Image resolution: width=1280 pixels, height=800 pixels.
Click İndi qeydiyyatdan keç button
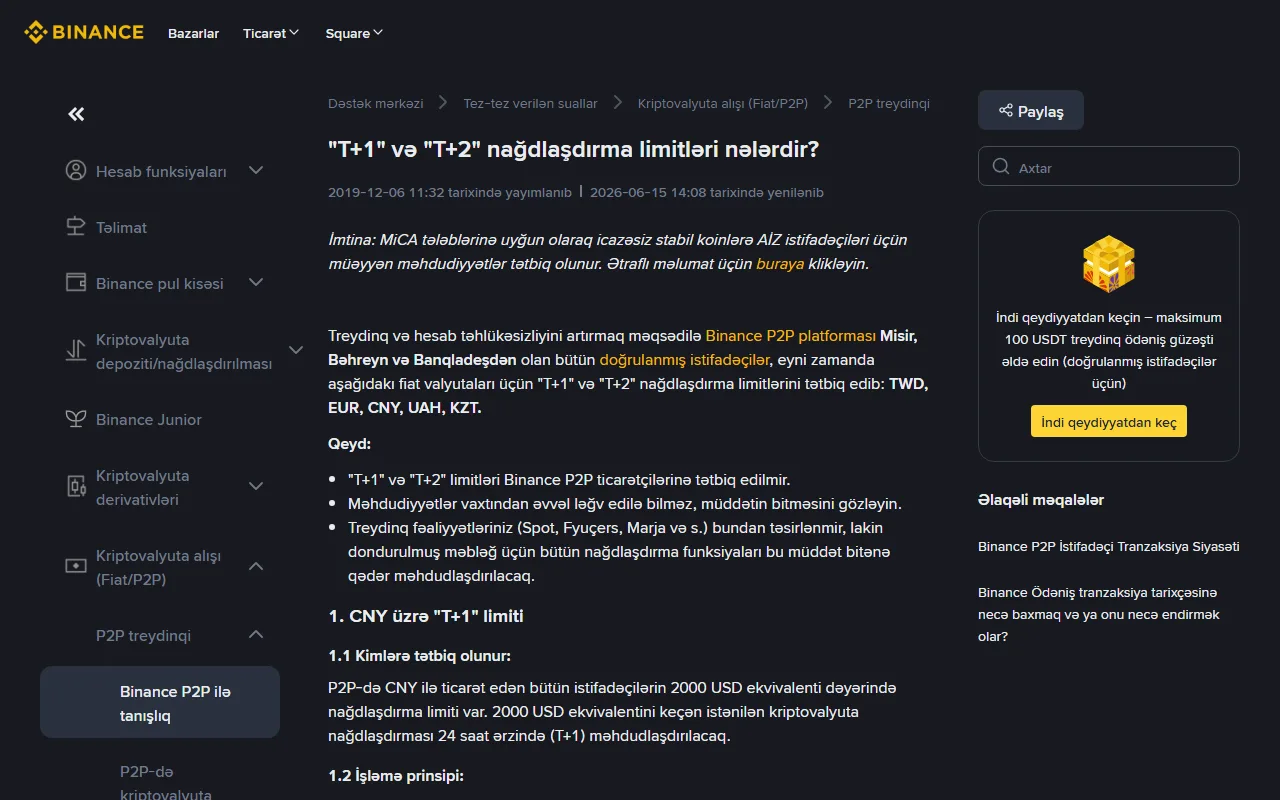(x=1109, y=421)
